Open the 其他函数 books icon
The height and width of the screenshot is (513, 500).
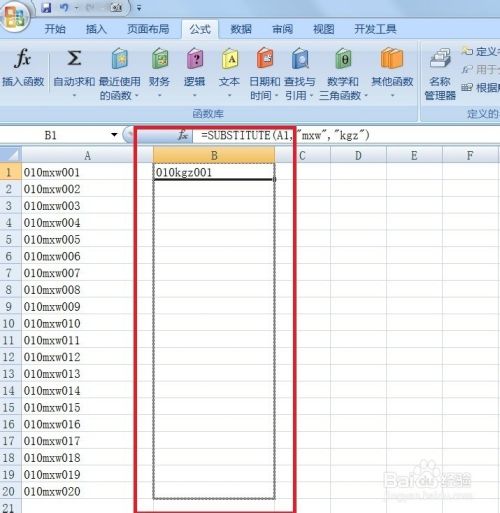(392, 58)
